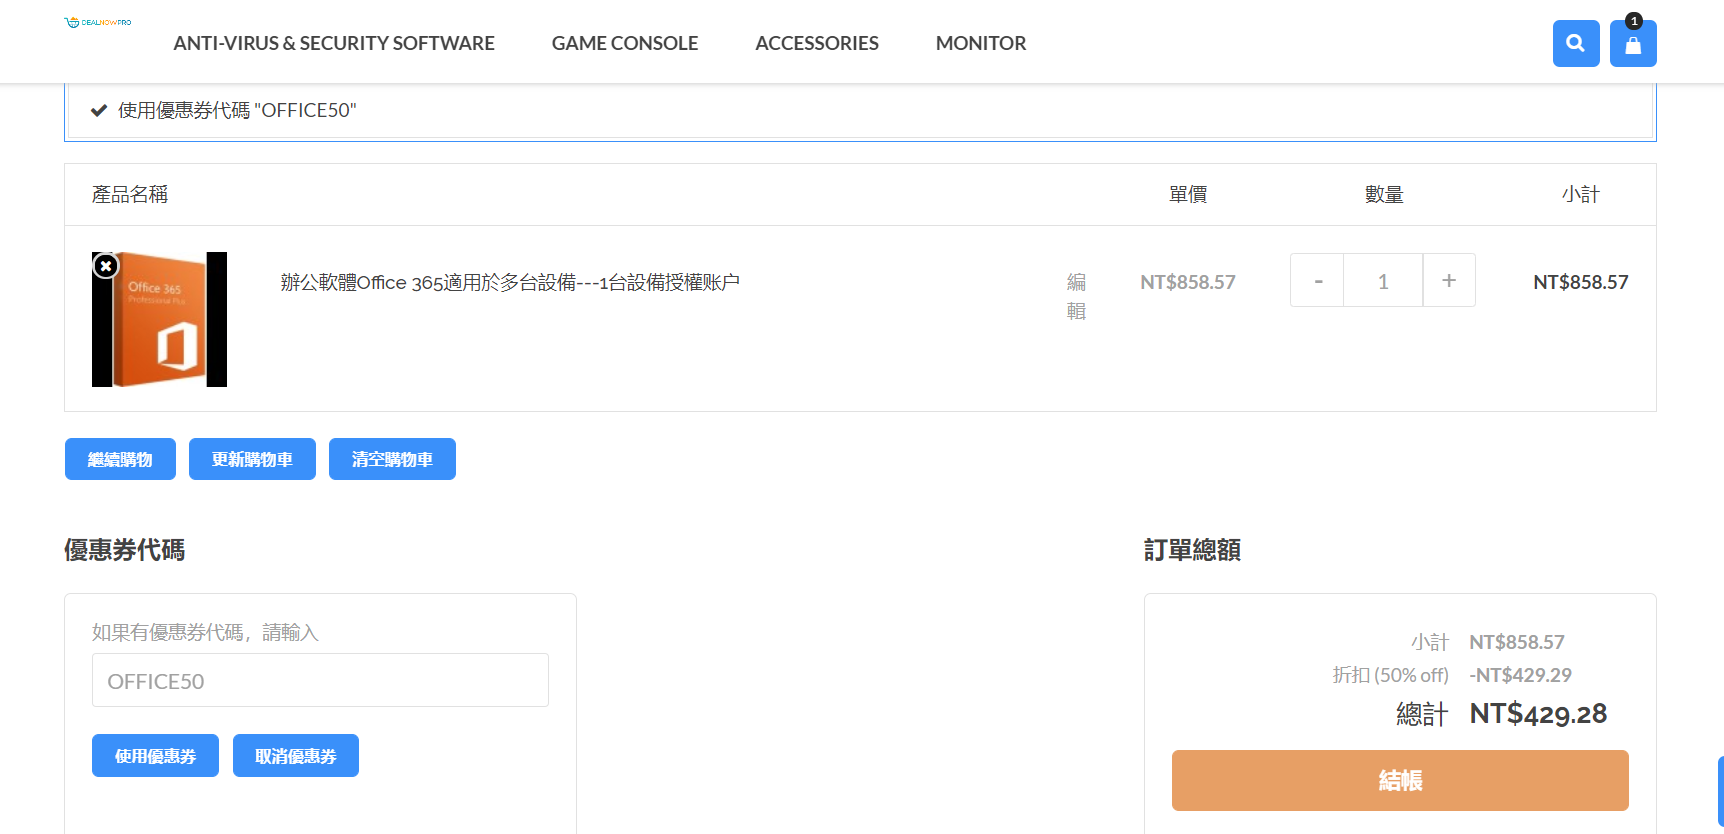Click the order subtotal NT$858.57 in totals box
This screenshot has width=1724, height=834.
pyautogui.click(x=1517, y=642)
